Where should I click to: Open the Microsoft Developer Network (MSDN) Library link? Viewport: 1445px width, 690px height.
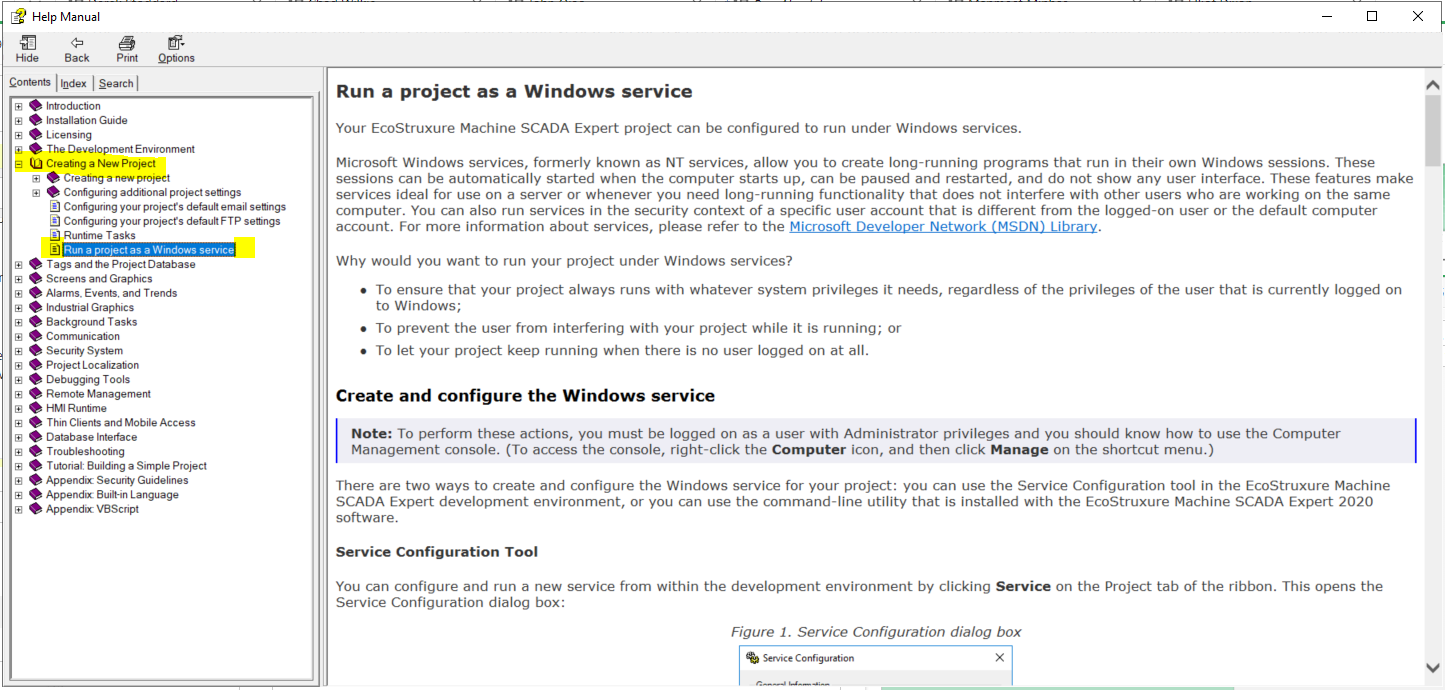tap(944, 226)
